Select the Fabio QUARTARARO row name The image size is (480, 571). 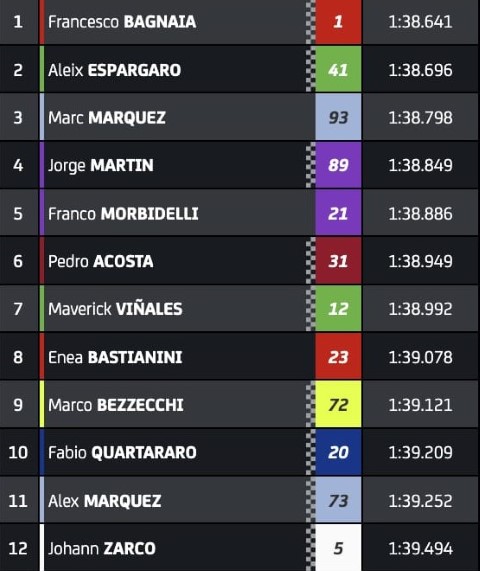[x=122, y=453]
